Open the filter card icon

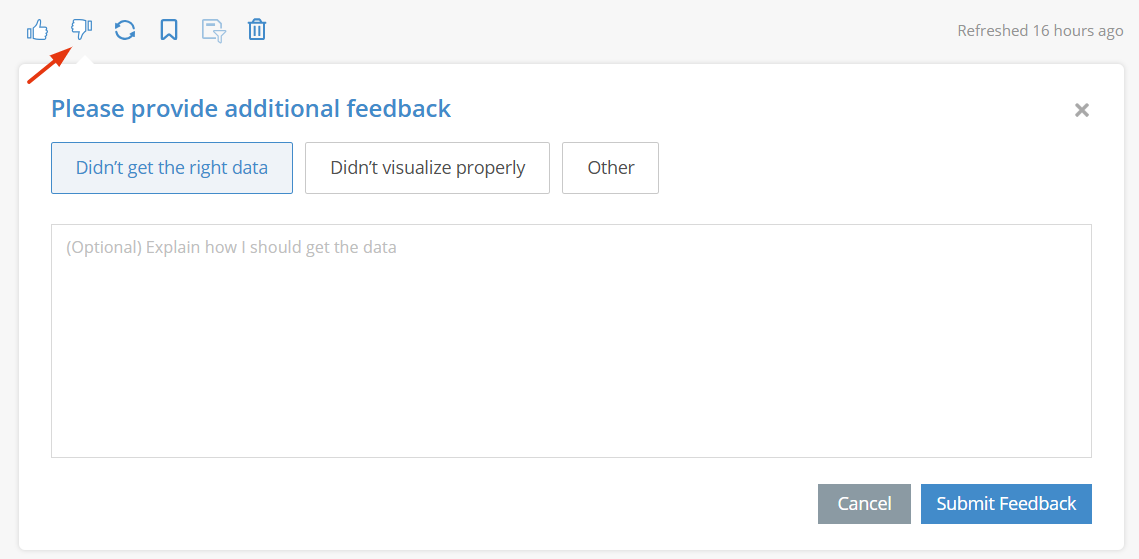point(214,30)
